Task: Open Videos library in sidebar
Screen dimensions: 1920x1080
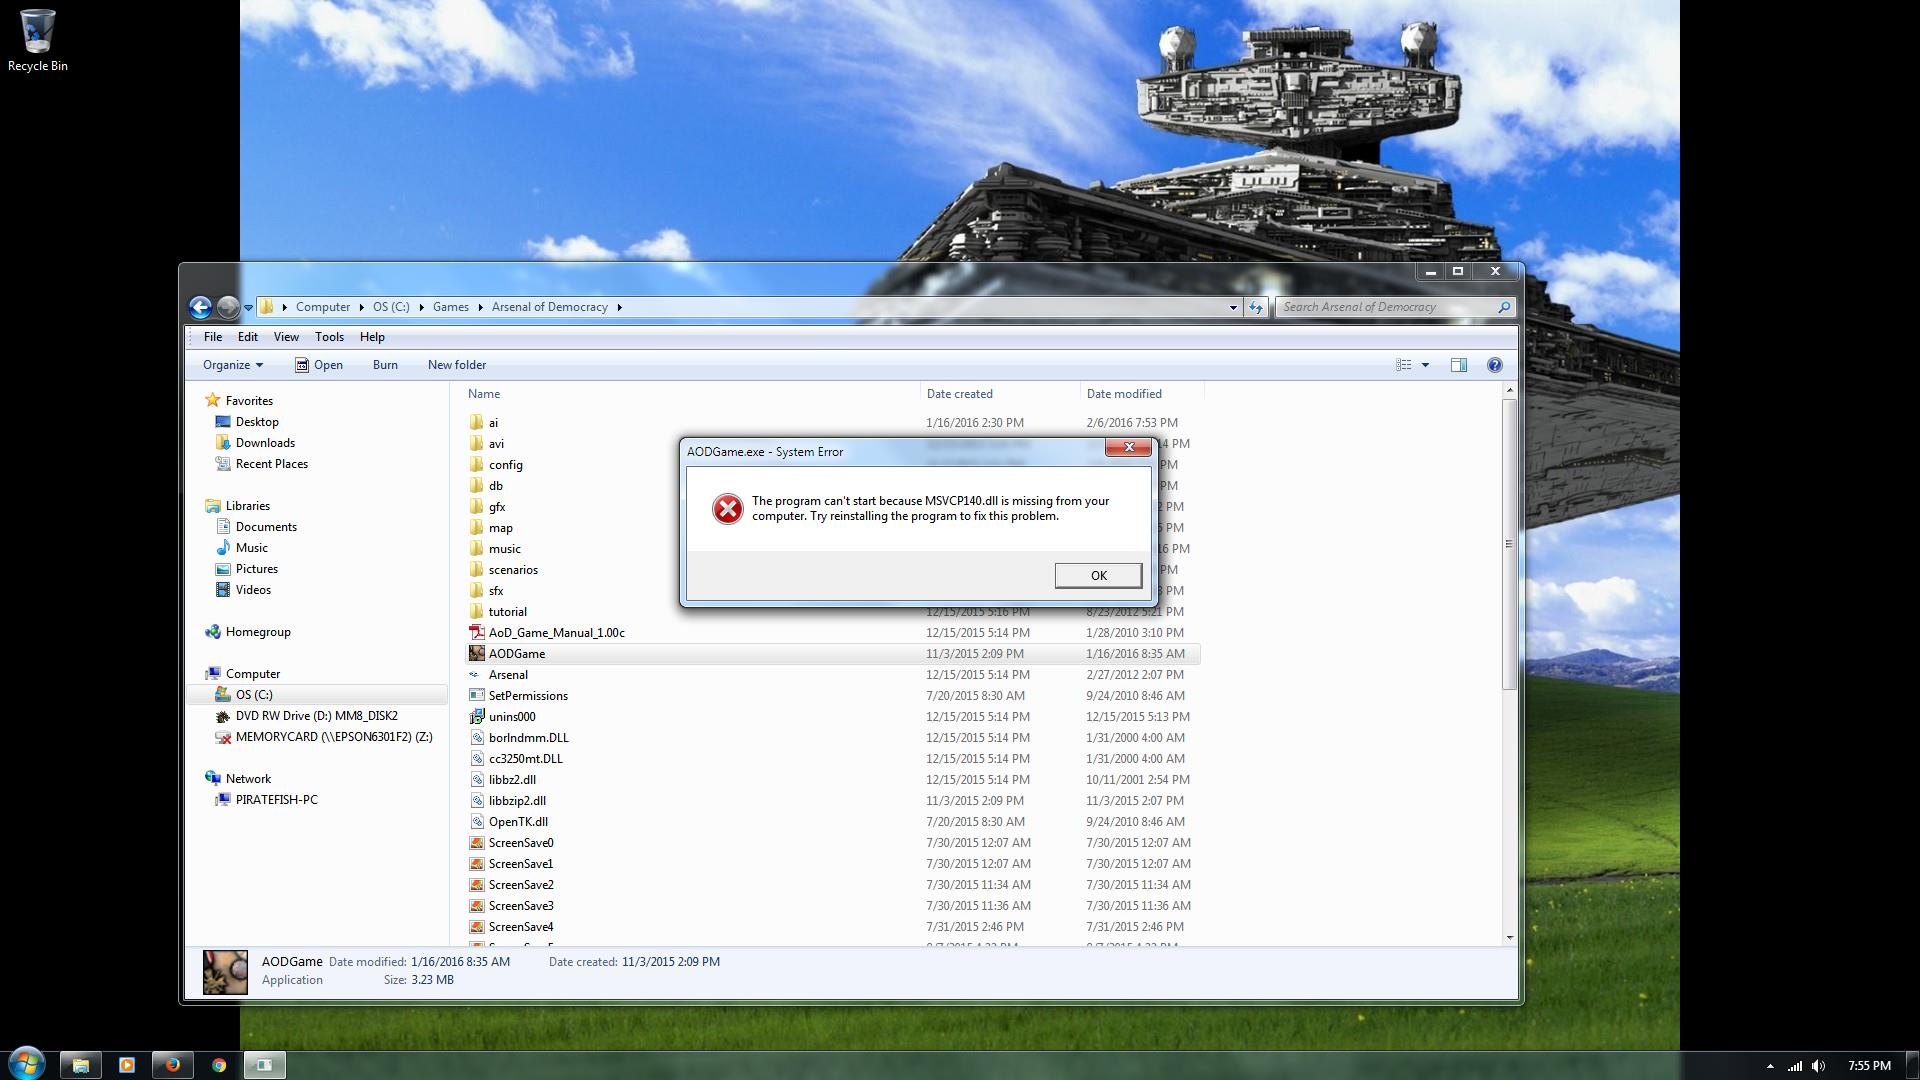Action: (253, 590)
